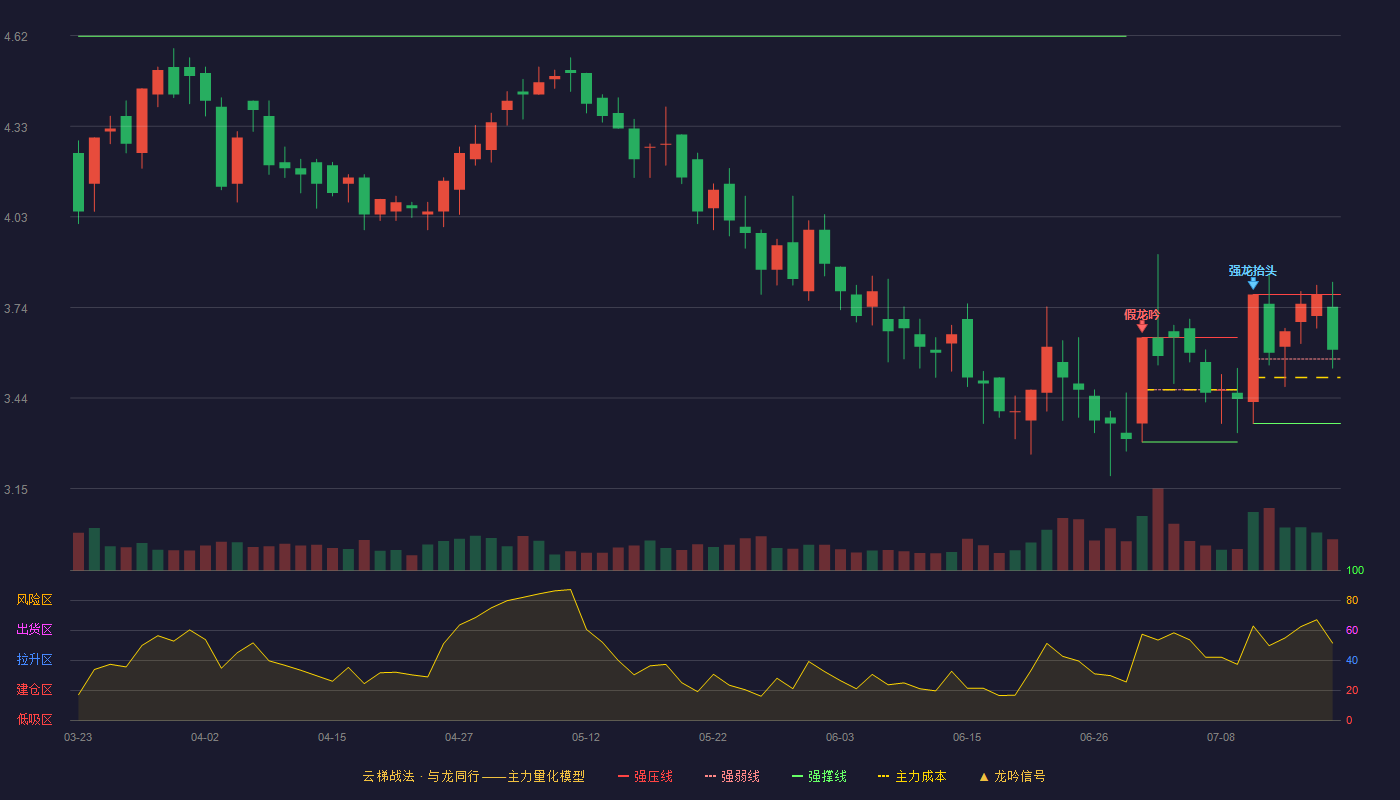1400x800 pixels.
Task: Toggle the 主力成本 legend entry
Action: point(912,776)
